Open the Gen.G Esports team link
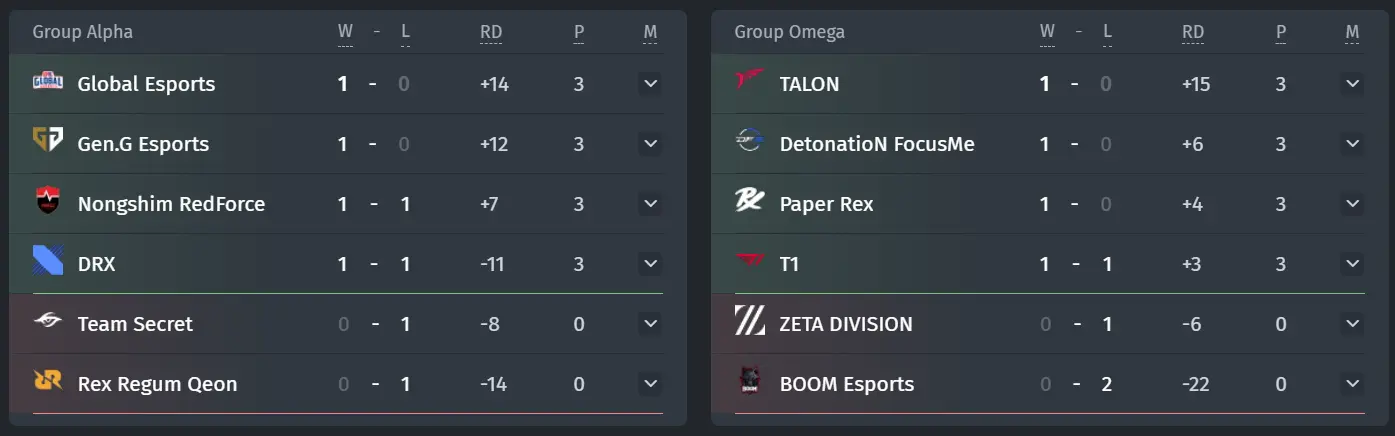The width and height of the screenshot is (1395, 436). [143, 144]
